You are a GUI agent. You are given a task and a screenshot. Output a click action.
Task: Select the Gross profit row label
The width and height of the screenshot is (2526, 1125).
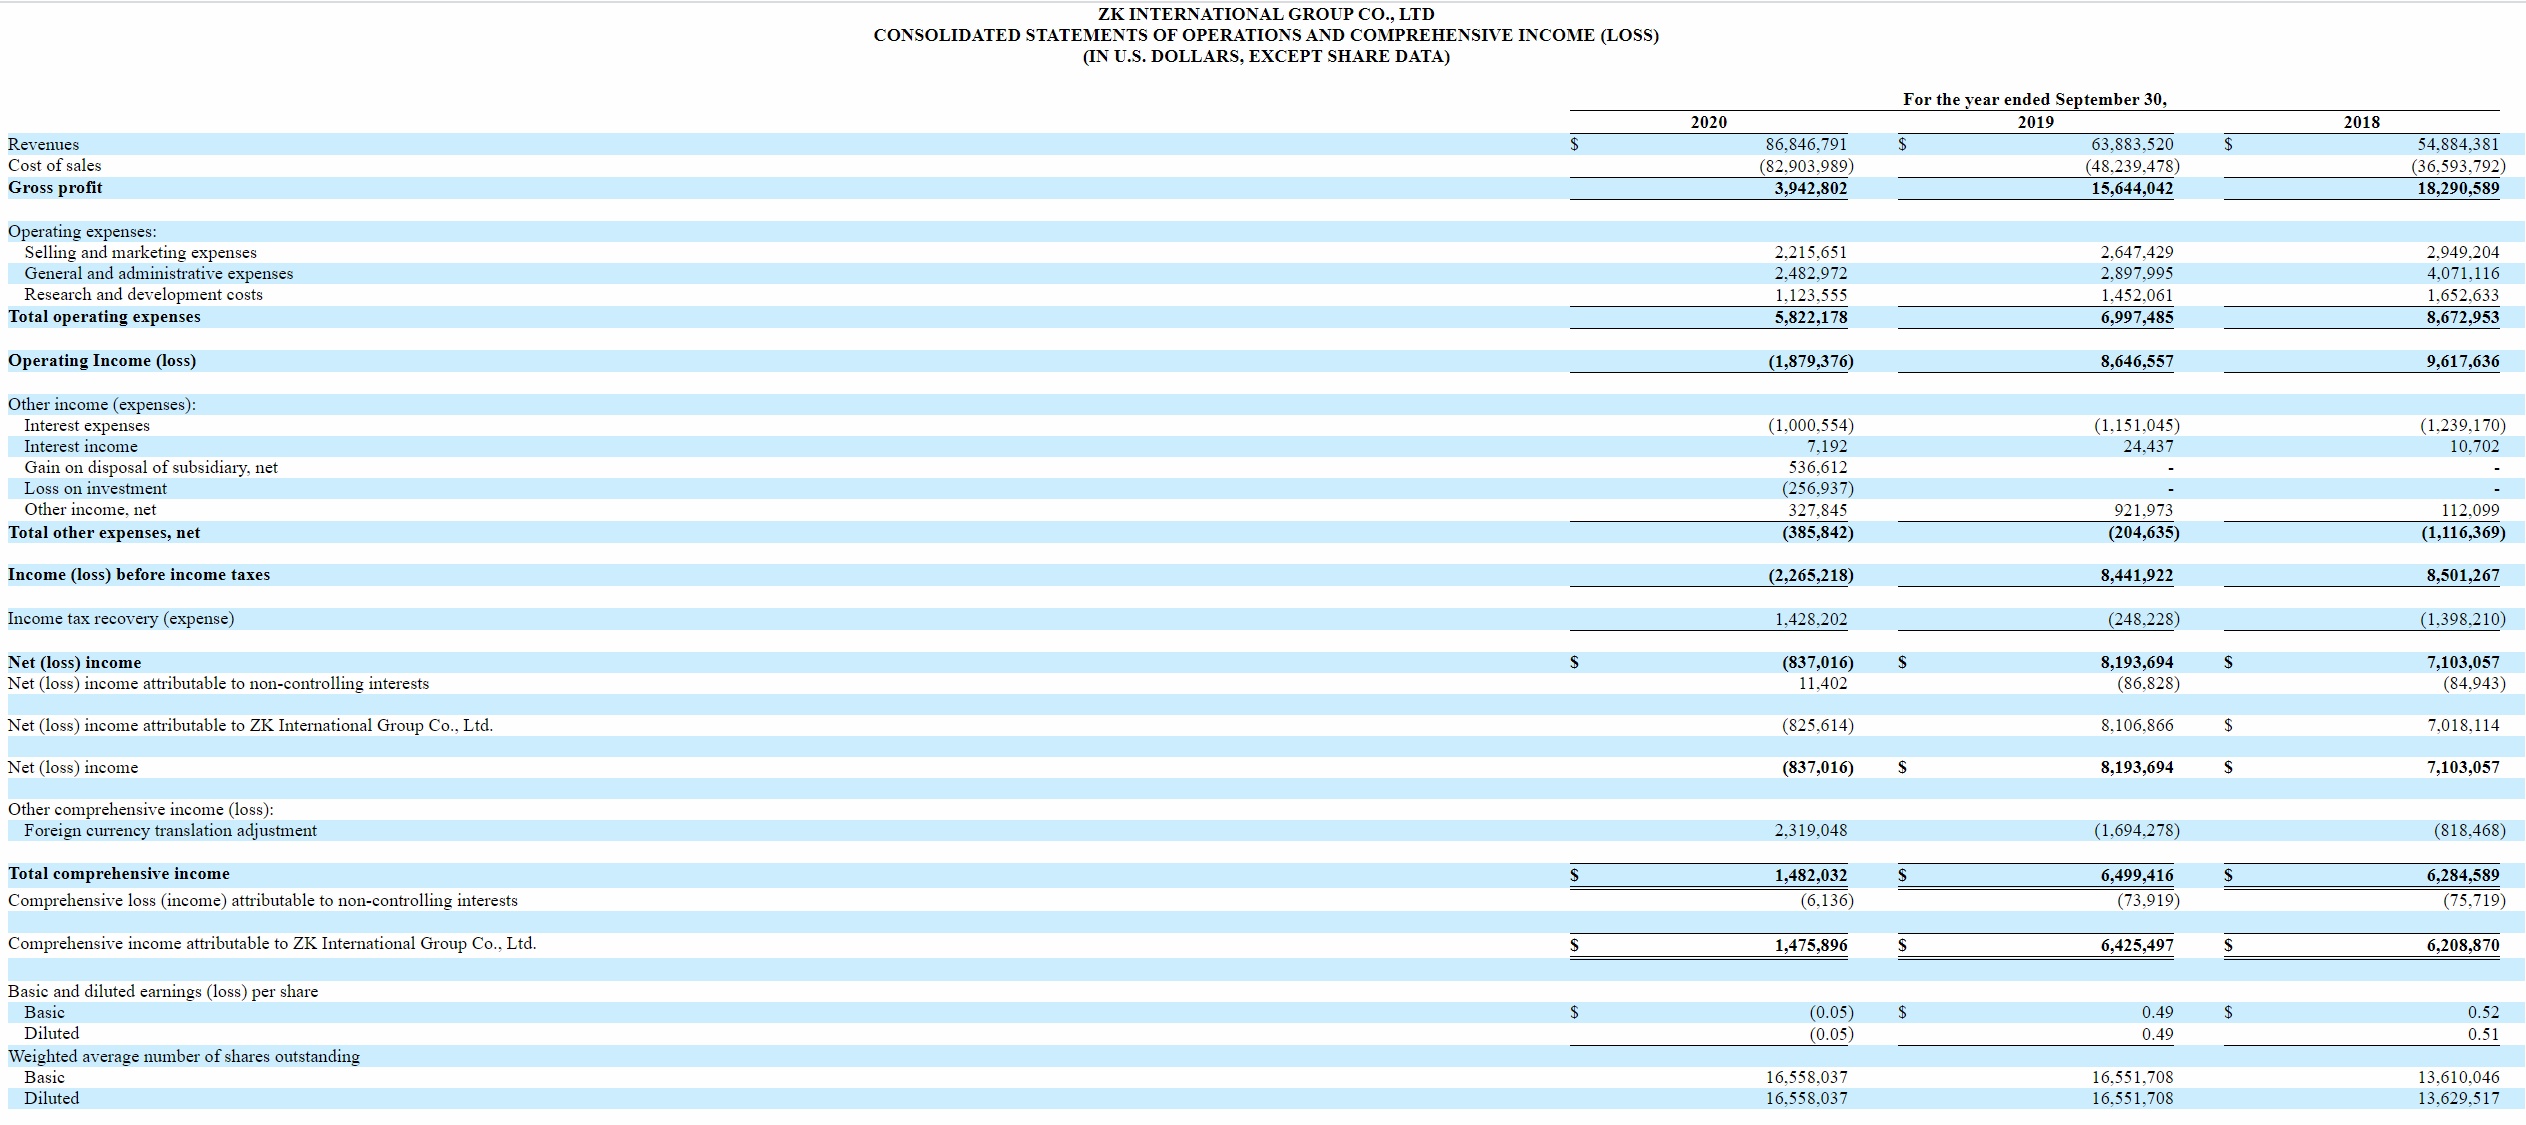55,188
